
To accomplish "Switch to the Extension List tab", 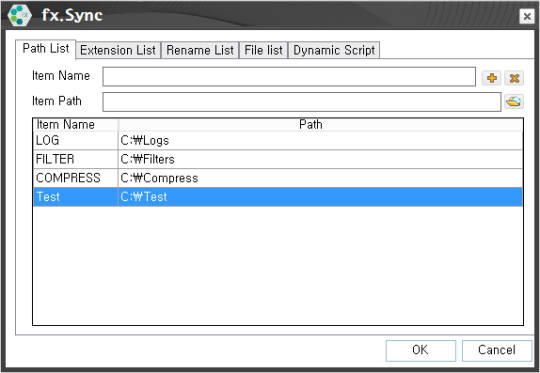I will coord(118,50).
